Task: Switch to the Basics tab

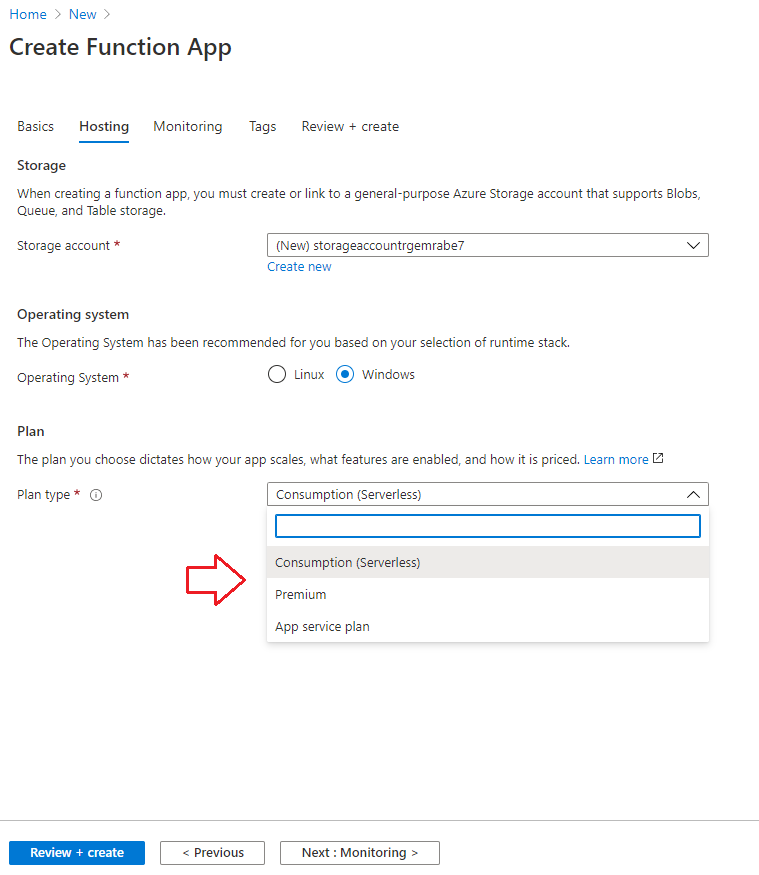Action: click(35, 127)
